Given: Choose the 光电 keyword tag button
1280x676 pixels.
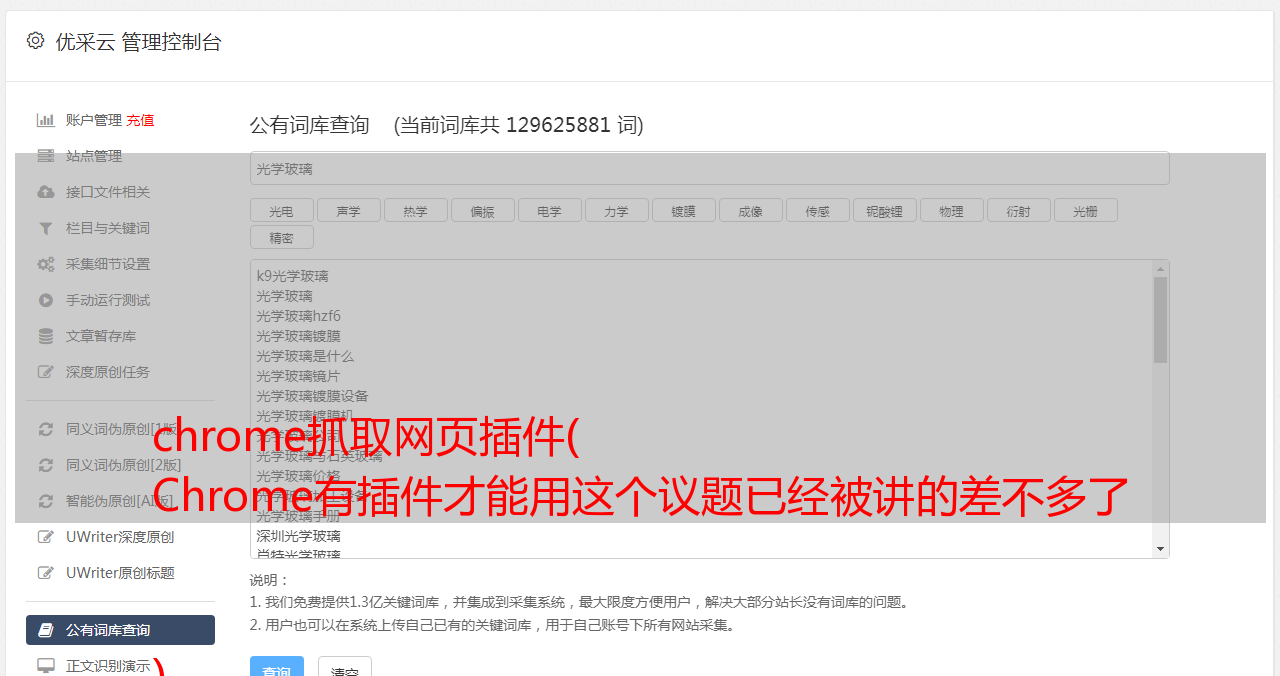Looking at the screenshot, I should pyautogui.click(x=282, y=210).
